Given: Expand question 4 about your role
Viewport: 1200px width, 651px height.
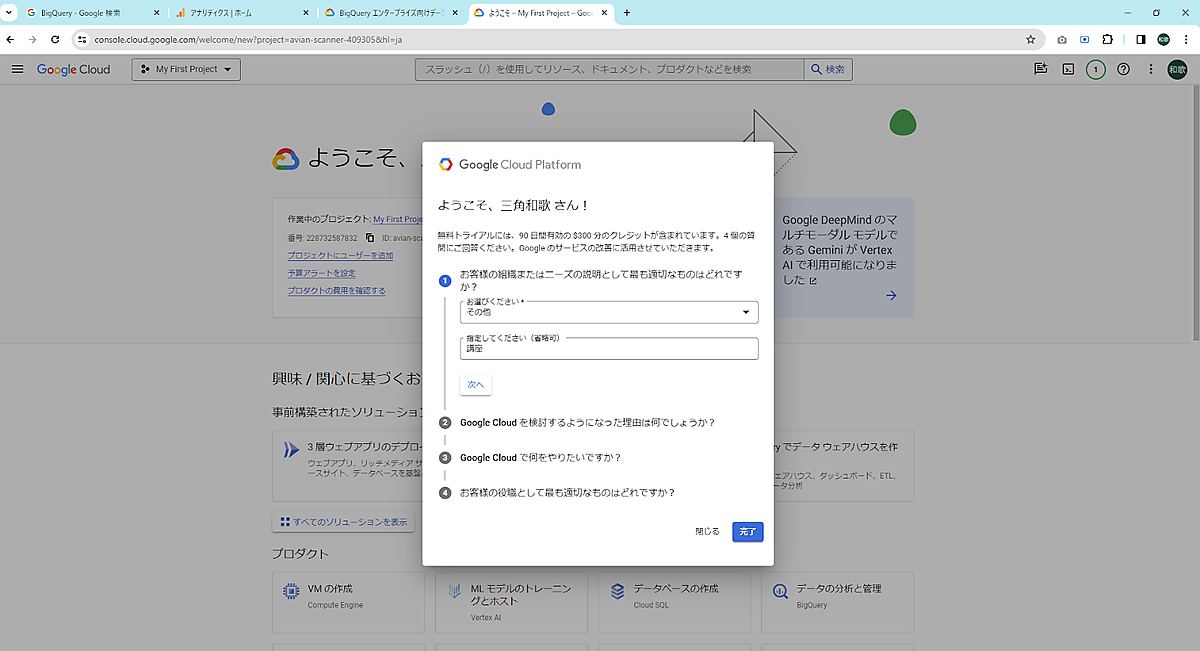Looking at the screenshot, I should click(567, 492).
